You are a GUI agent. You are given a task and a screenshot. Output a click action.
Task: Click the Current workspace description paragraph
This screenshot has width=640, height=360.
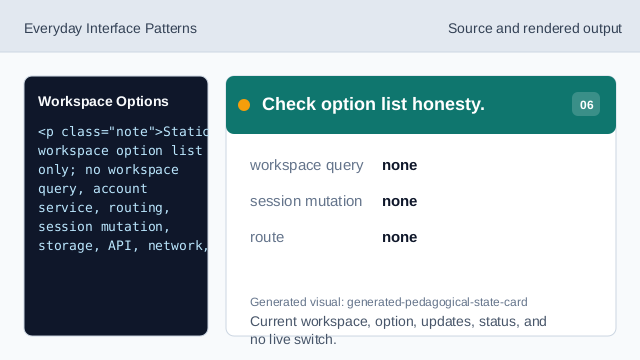click(x=398, y=330)
